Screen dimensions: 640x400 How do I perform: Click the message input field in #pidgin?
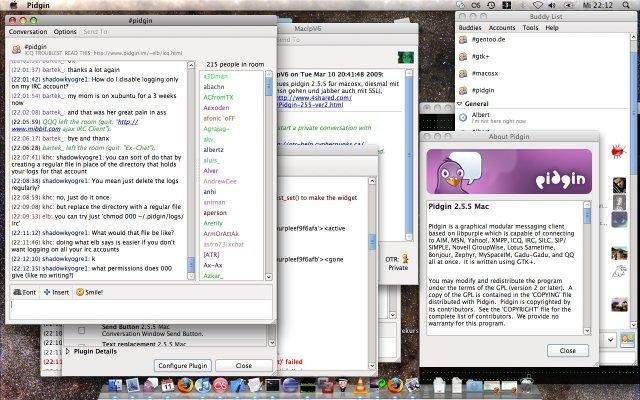(141, 309)
